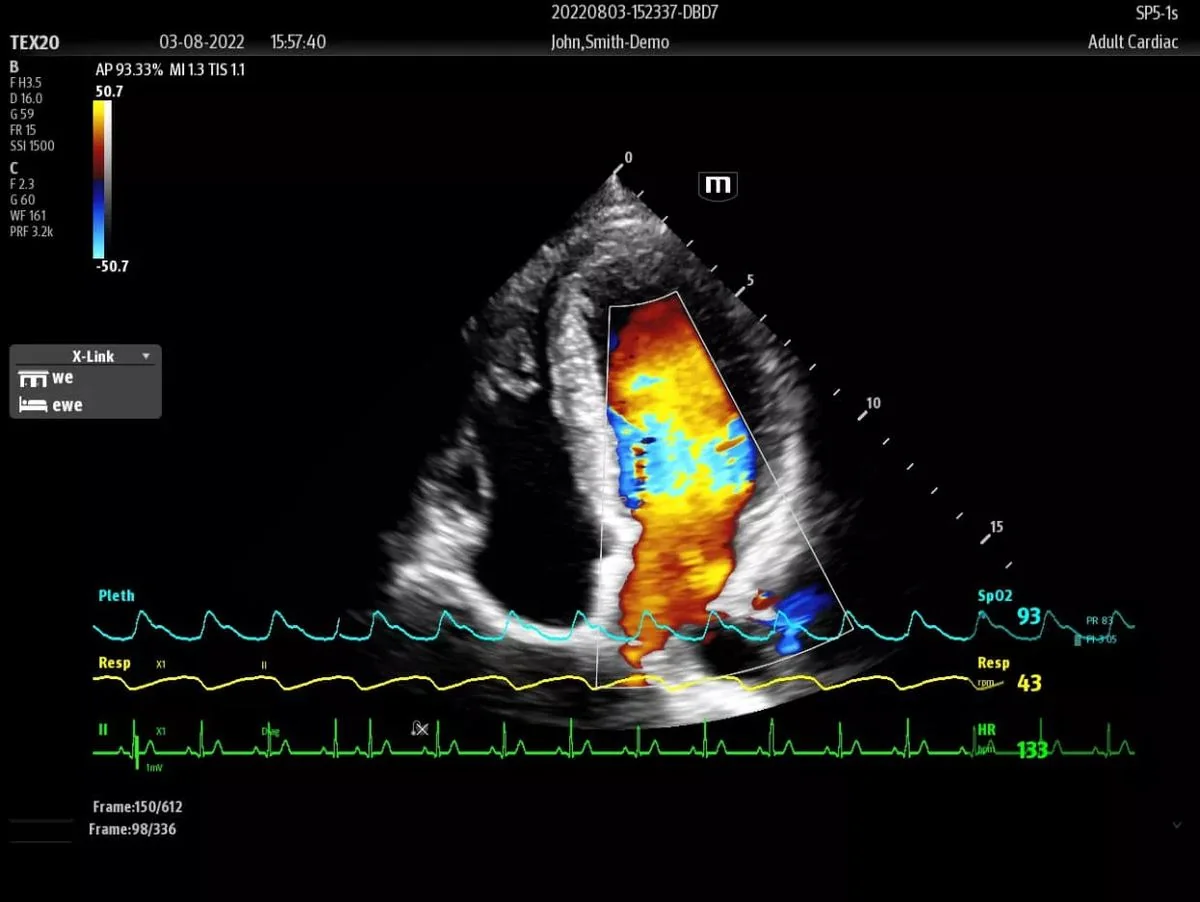
Task: Click the 'SpO2' parameter label
Action: click(x=994, y=596)
